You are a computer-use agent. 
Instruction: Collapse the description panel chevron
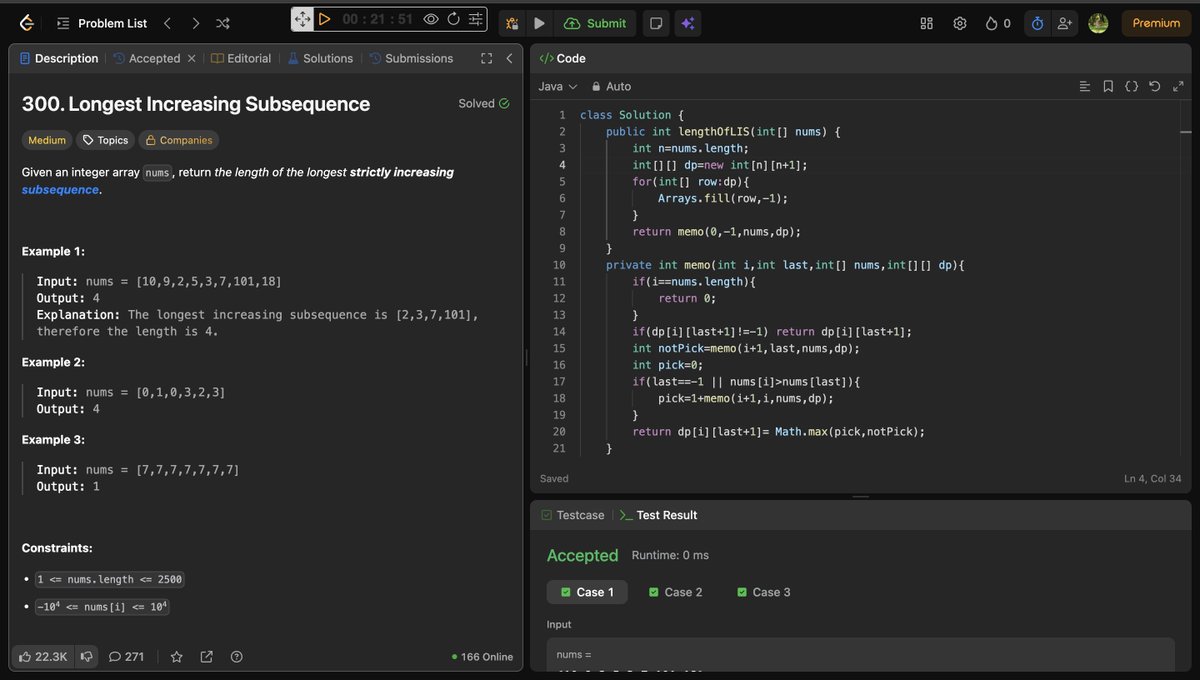pyautogui.click(x=508, y=58)
